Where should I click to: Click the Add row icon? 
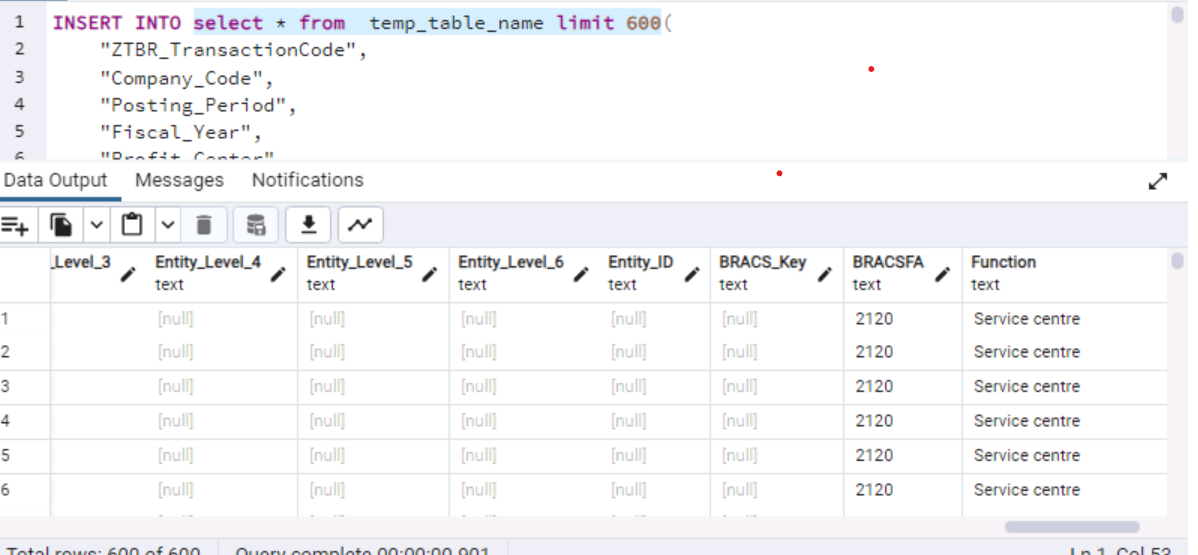click(15, 226)
